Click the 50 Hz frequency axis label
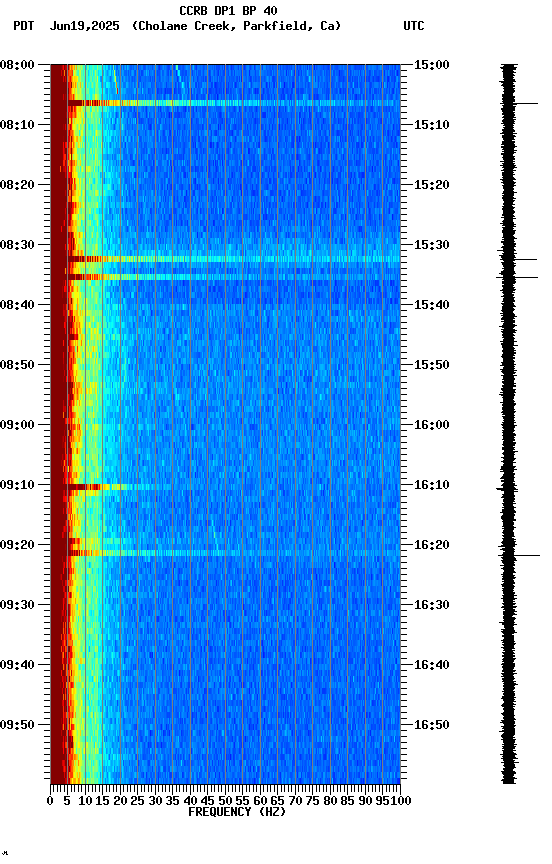 225,801
